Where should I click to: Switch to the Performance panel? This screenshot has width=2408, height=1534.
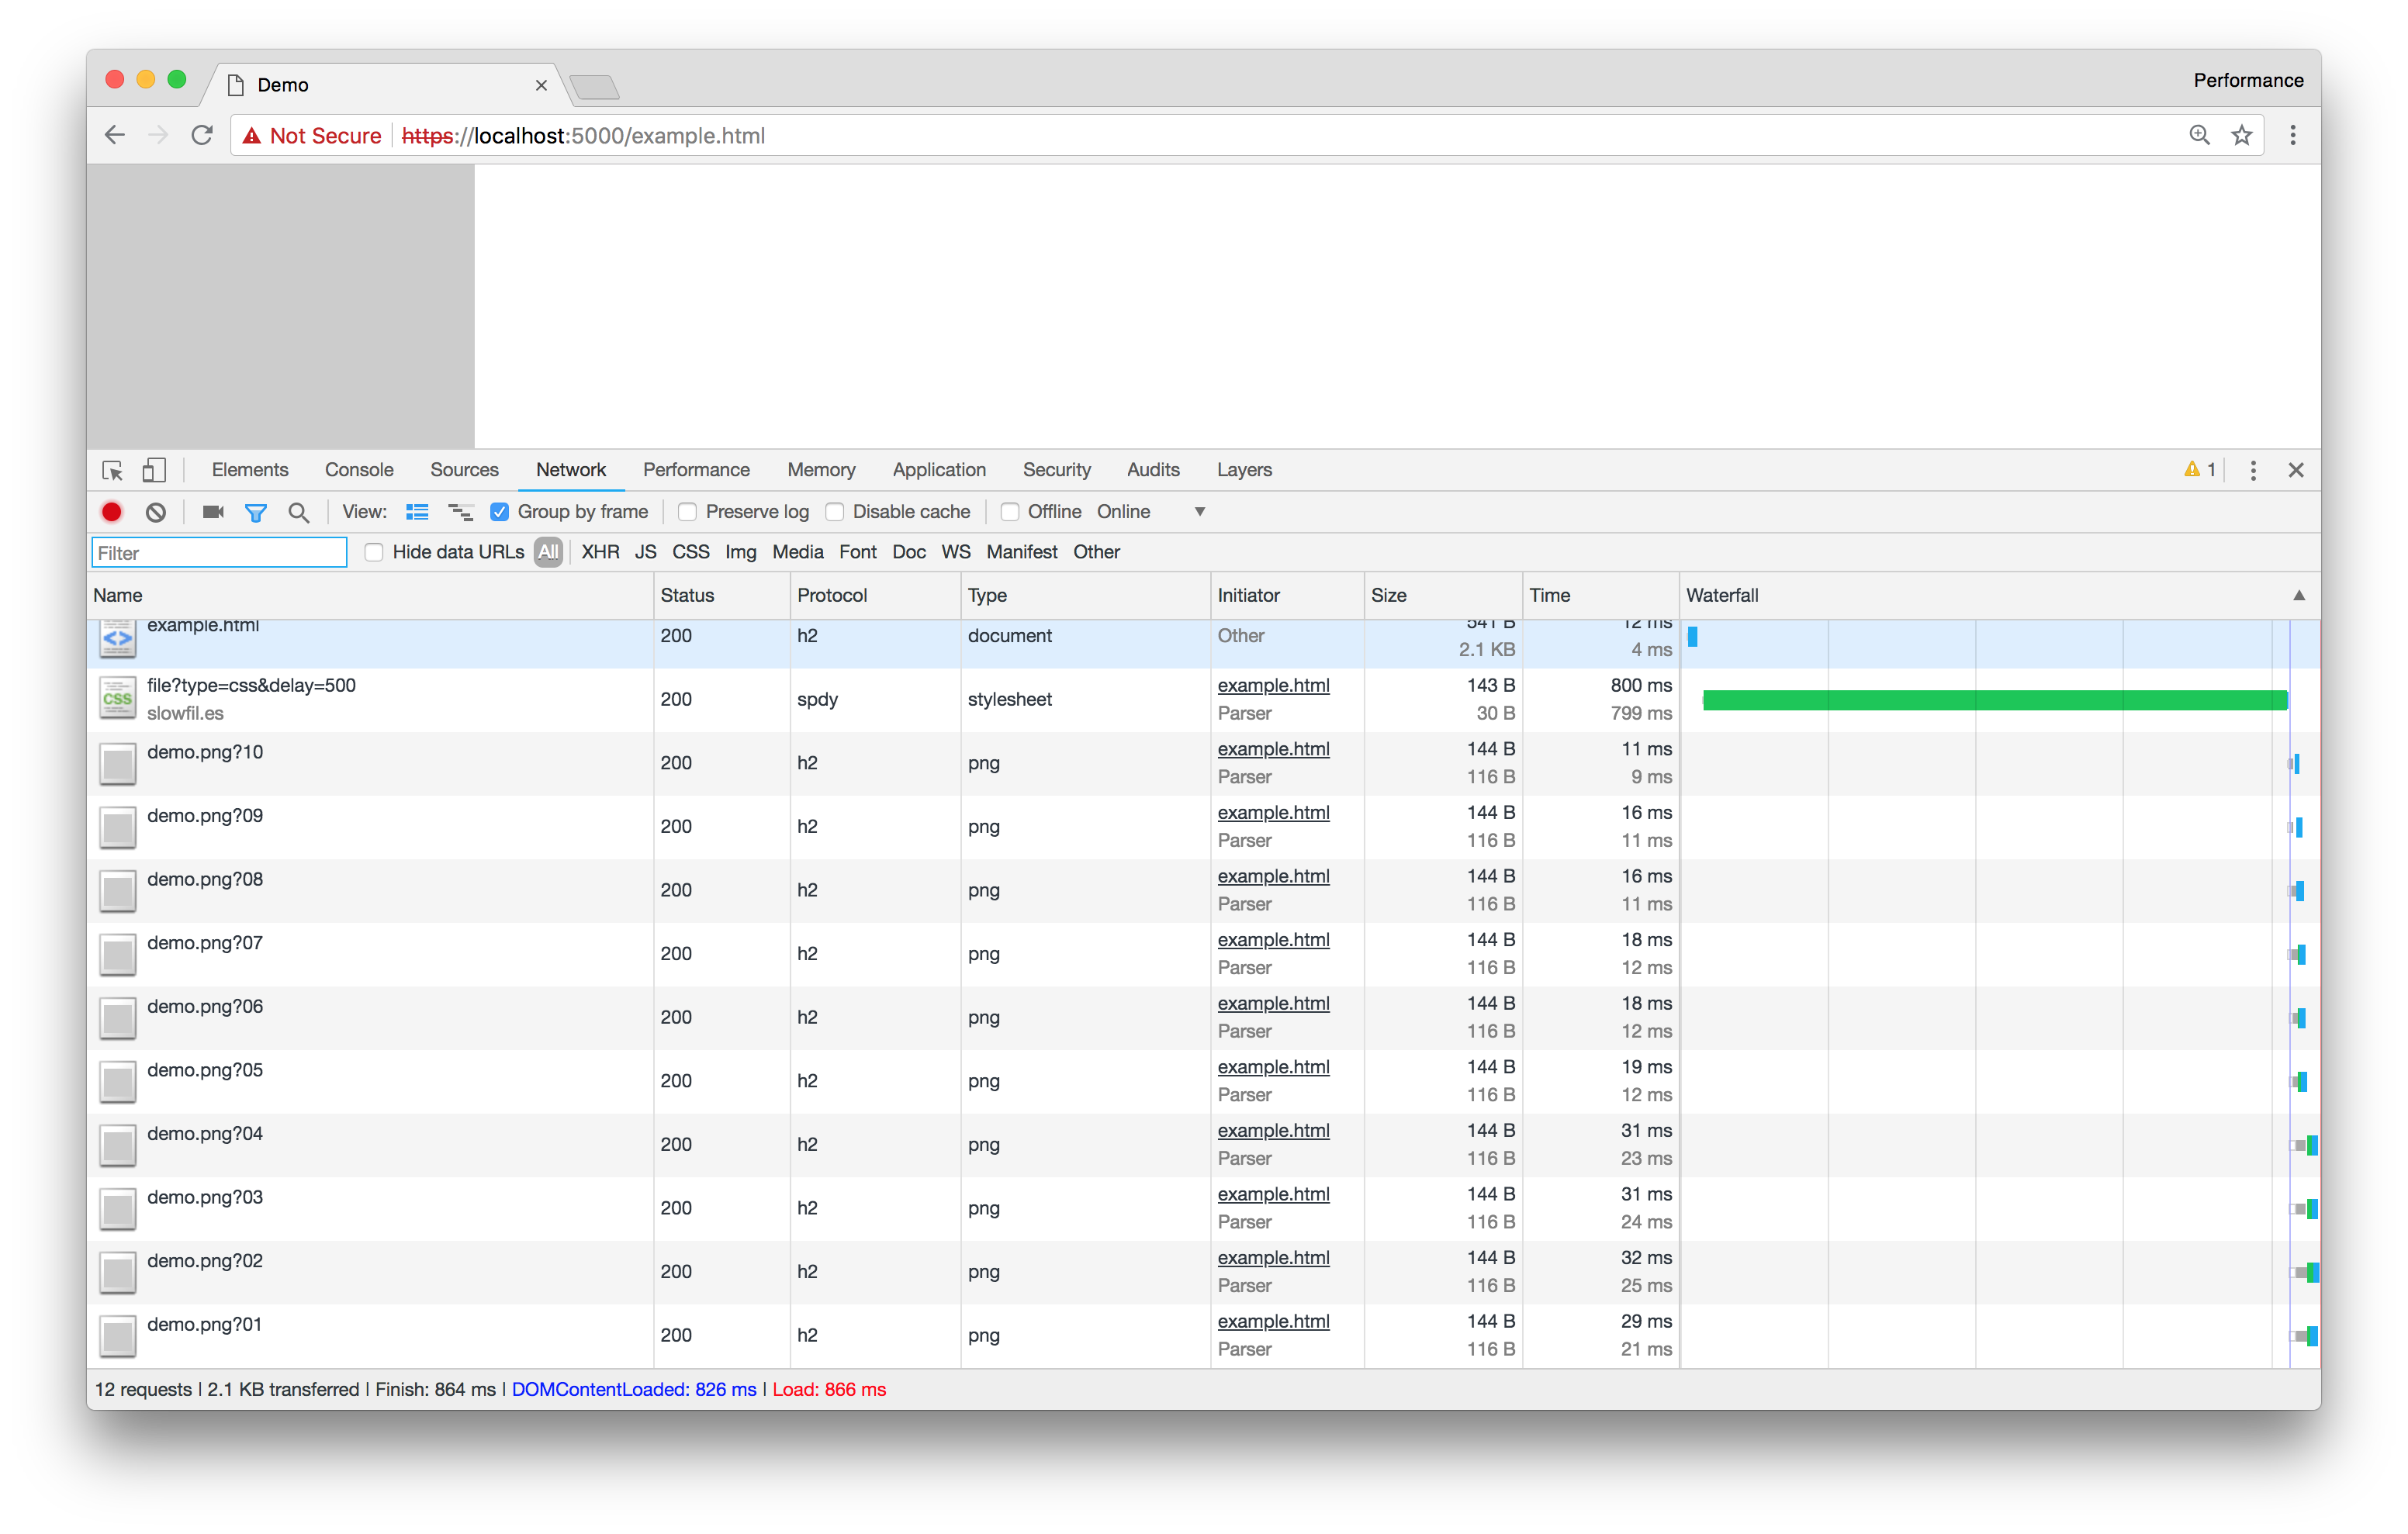click(697, 470)
